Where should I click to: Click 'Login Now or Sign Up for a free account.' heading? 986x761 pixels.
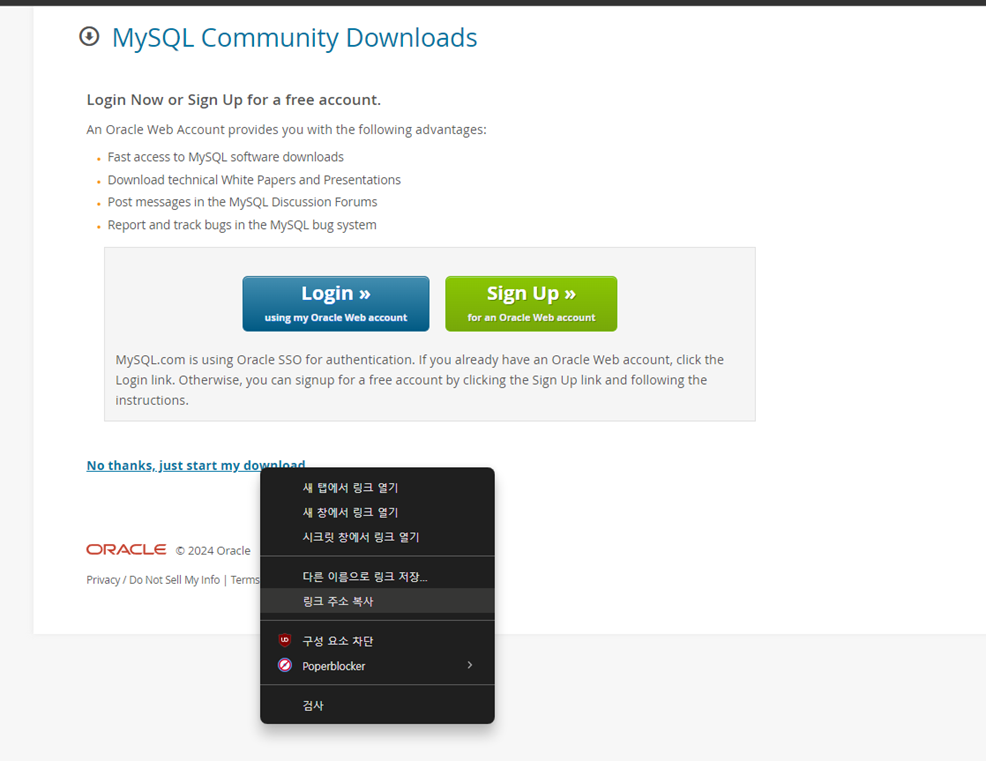click(x=233, y=99)
